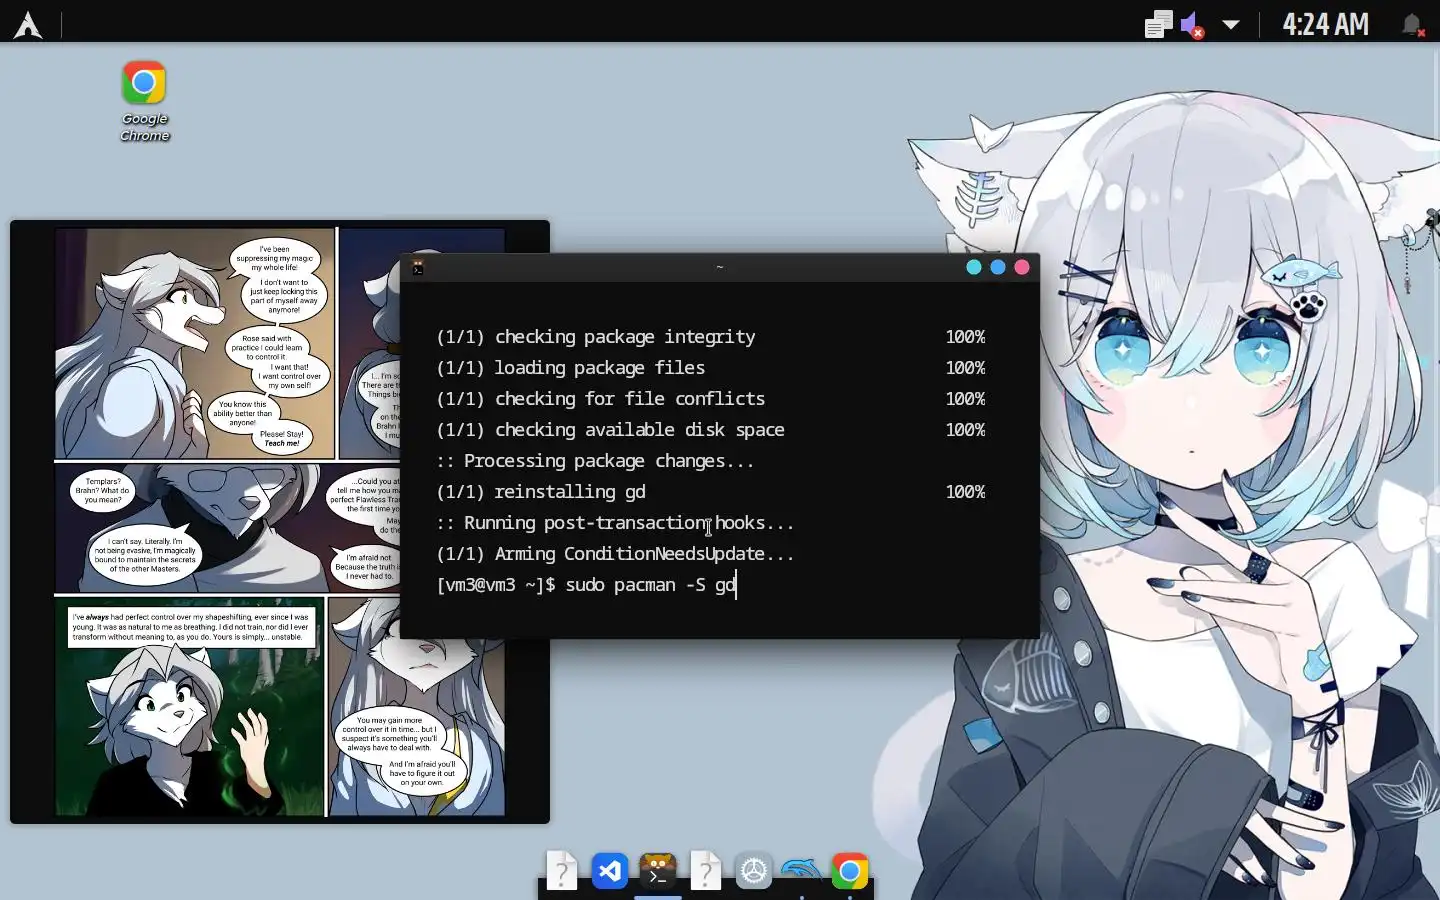The height and width of the screenshot is (900, 1440).
Task: Click 'checking package integrity' line in terminal
Action: (625, 337)
